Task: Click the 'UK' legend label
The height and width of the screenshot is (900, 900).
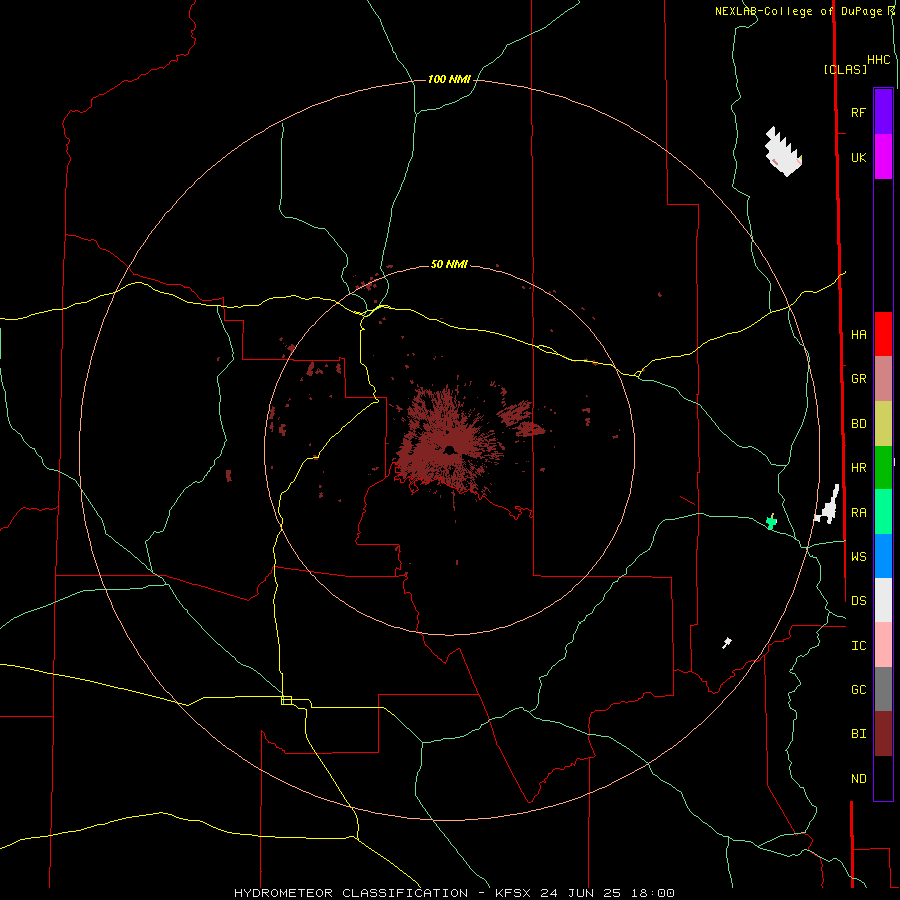Action: tap(859, 157)
